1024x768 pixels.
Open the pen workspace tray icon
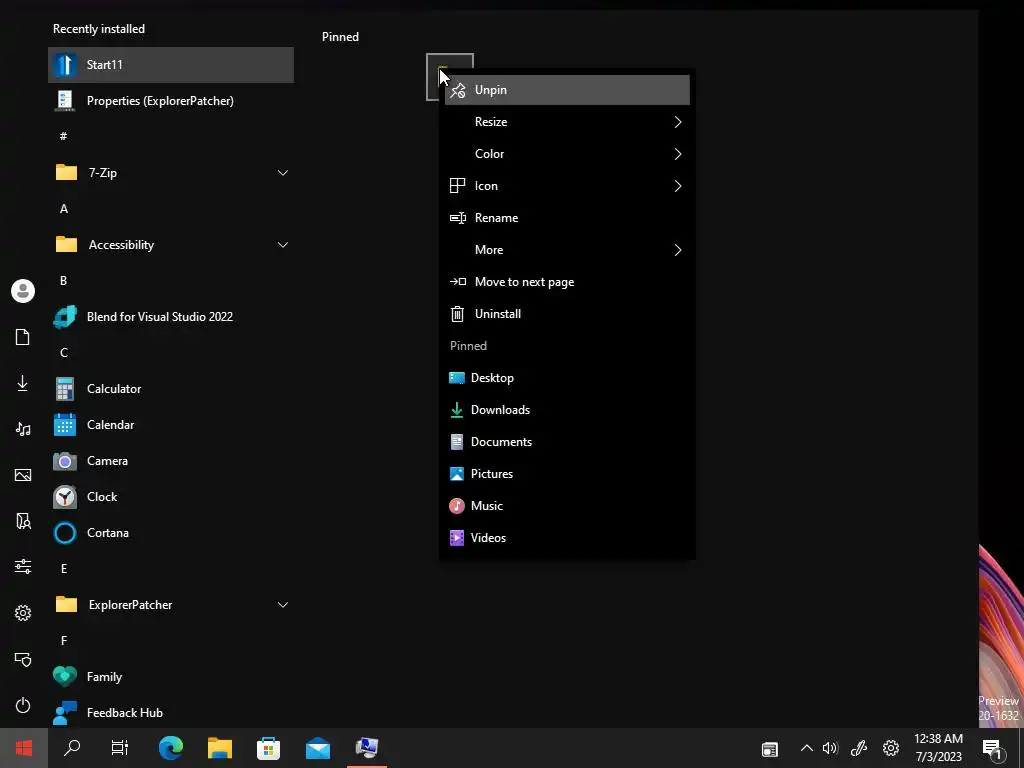[859, 748]
